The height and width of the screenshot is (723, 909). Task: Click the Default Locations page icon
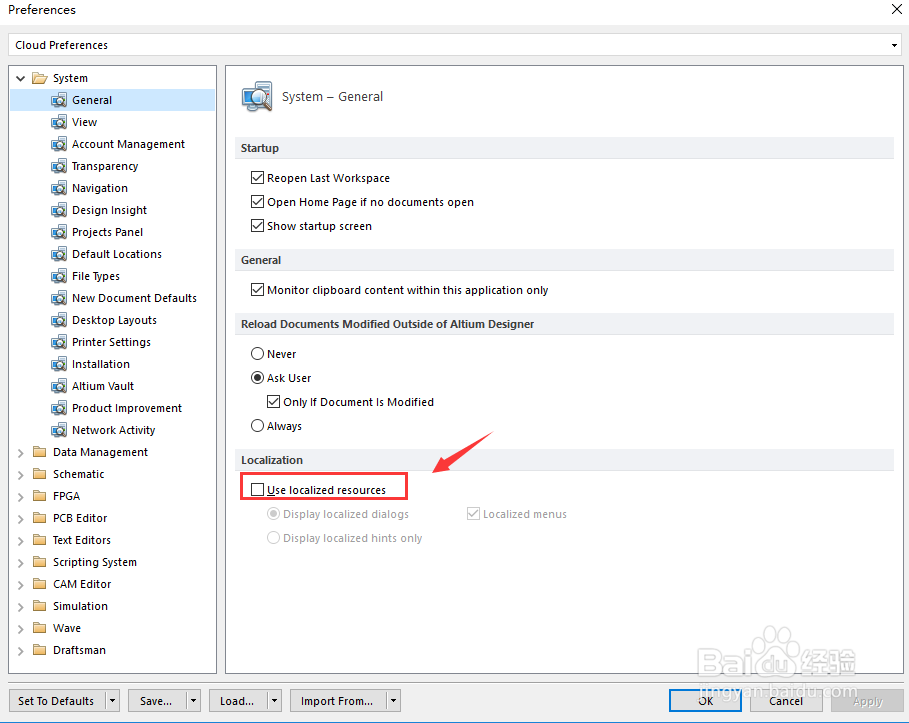pyautogui.click(x=59, y=255)
